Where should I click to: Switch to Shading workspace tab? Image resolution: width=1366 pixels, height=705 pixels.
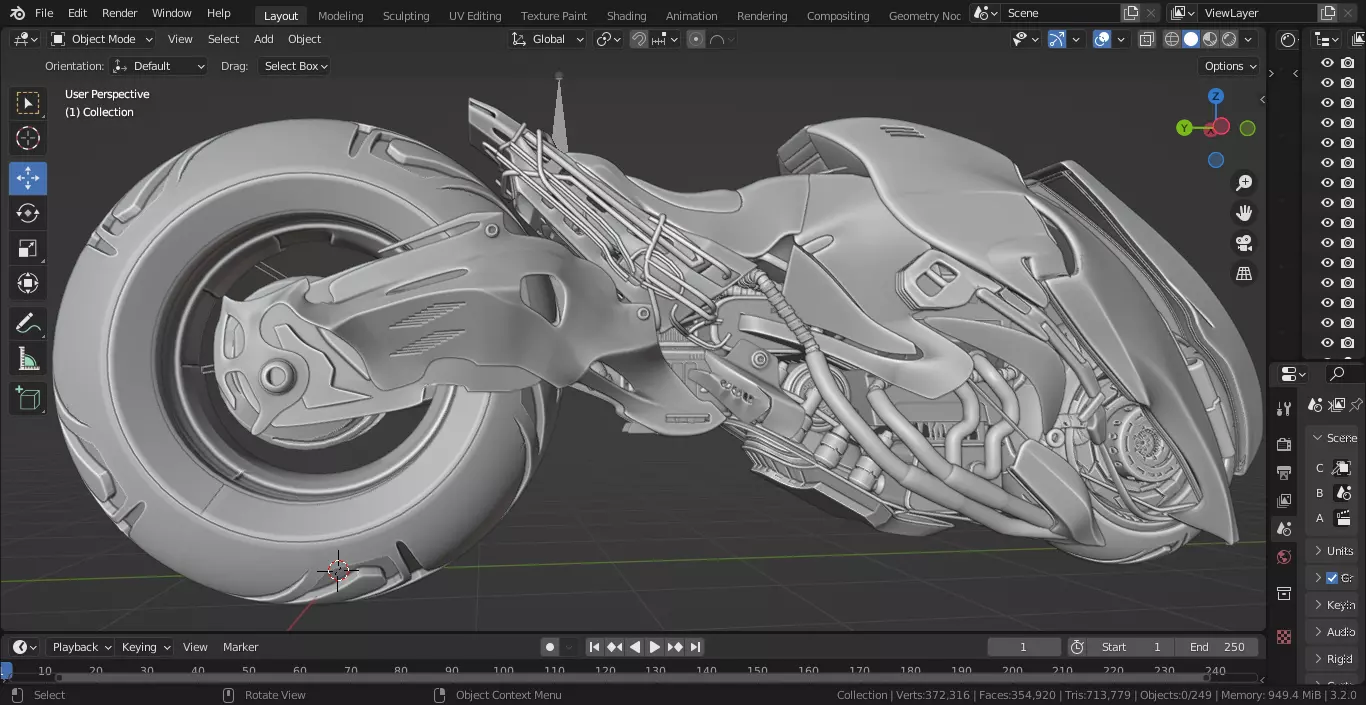626,15
